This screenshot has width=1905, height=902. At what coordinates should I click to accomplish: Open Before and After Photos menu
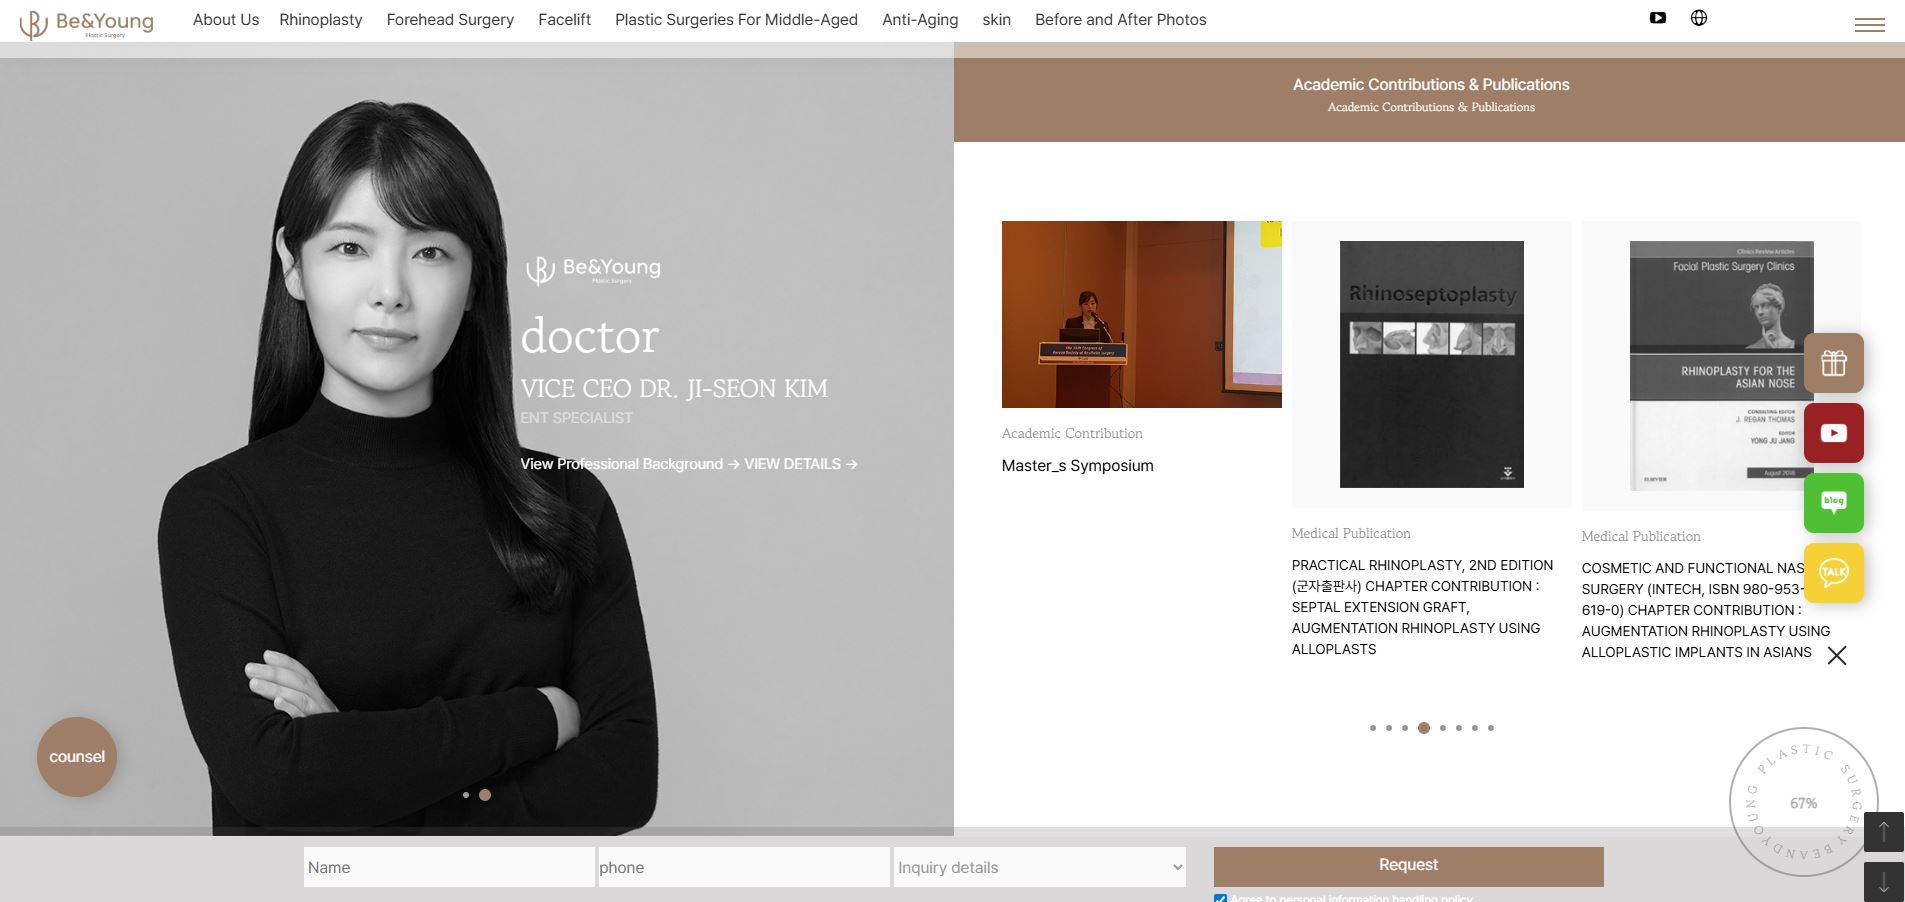pyautogui.click(x=1120, y=19)
